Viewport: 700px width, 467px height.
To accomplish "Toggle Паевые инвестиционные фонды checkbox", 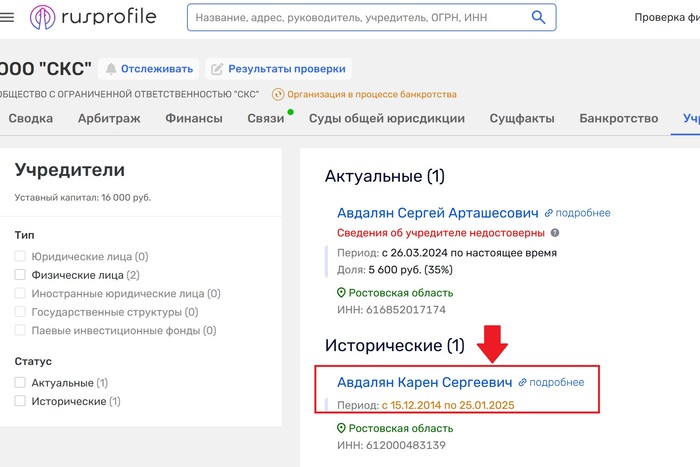I will coord(20,330).
